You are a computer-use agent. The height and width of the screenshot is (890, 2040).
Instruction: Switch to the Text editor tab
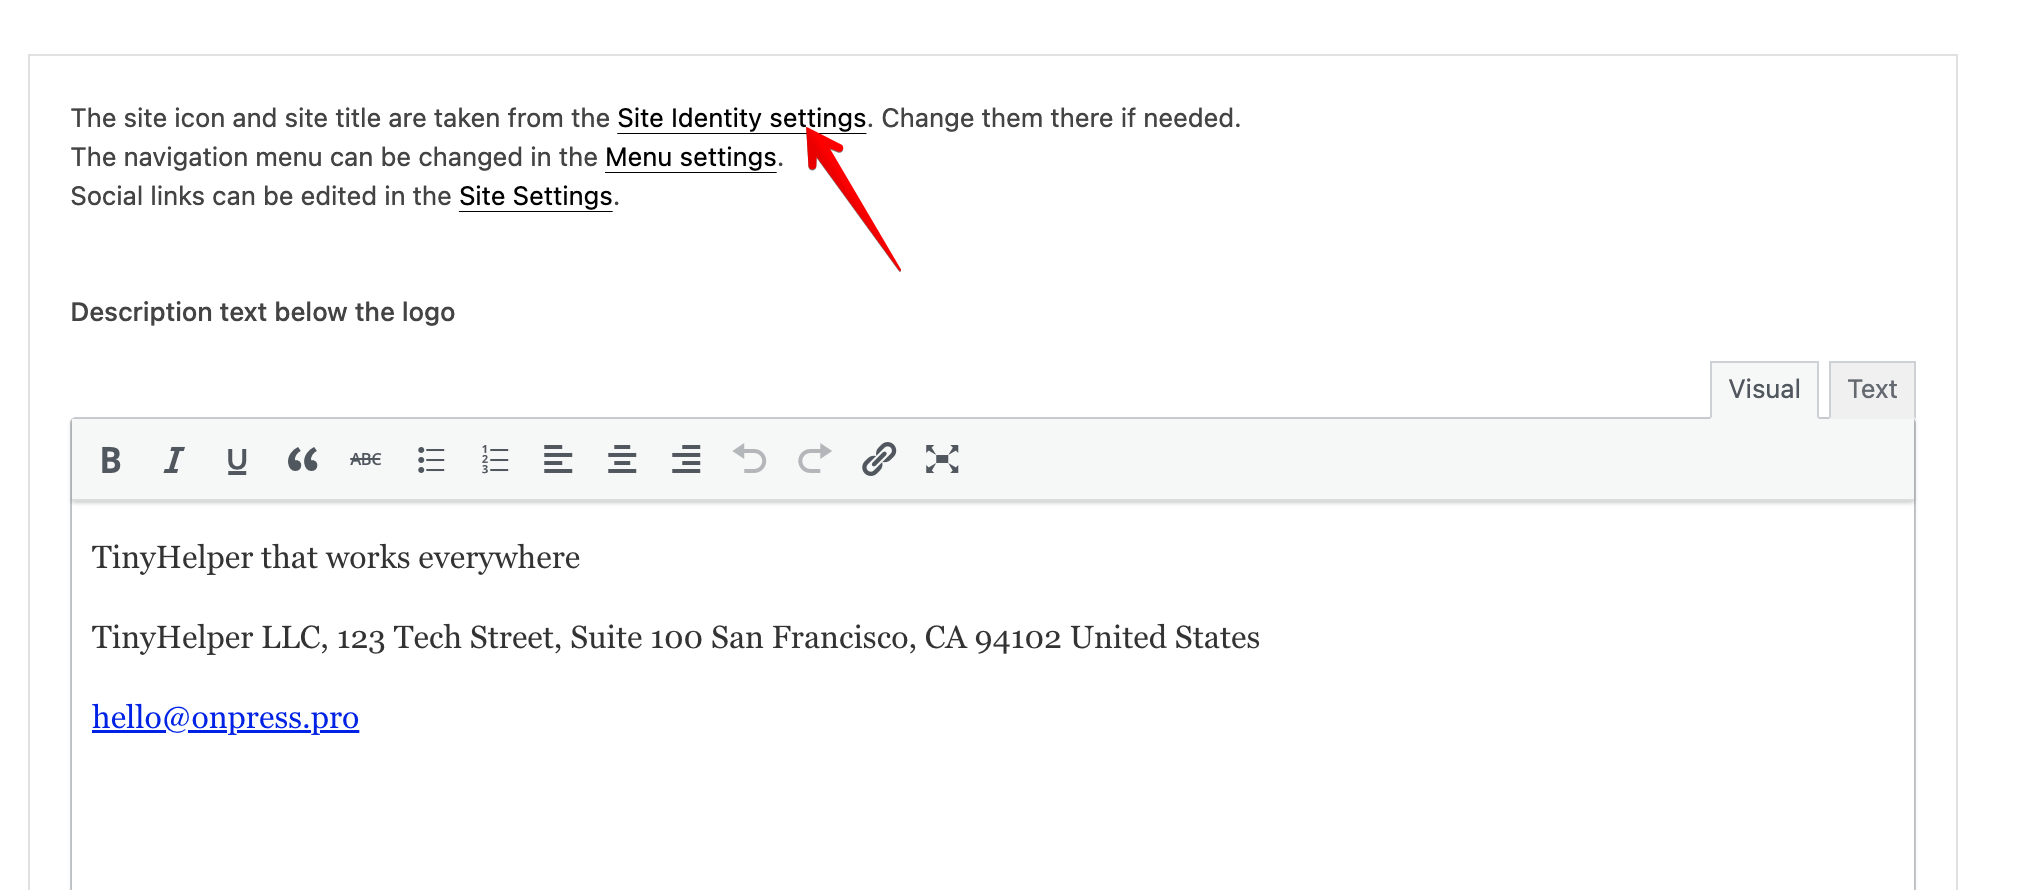pyautogui.click(x=1872, y=390)
